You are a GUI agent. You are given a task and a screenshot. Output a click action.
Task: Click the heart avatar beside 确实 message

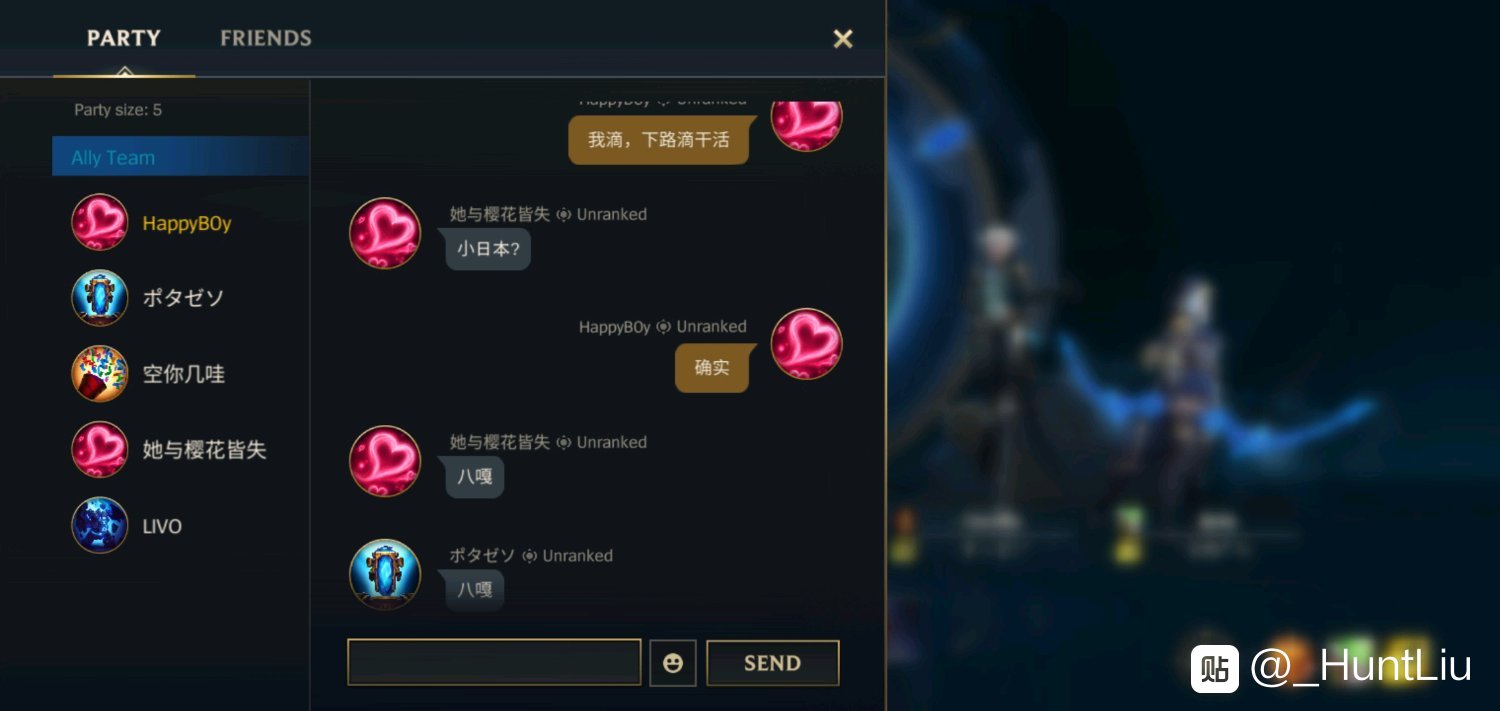point(807,344)
